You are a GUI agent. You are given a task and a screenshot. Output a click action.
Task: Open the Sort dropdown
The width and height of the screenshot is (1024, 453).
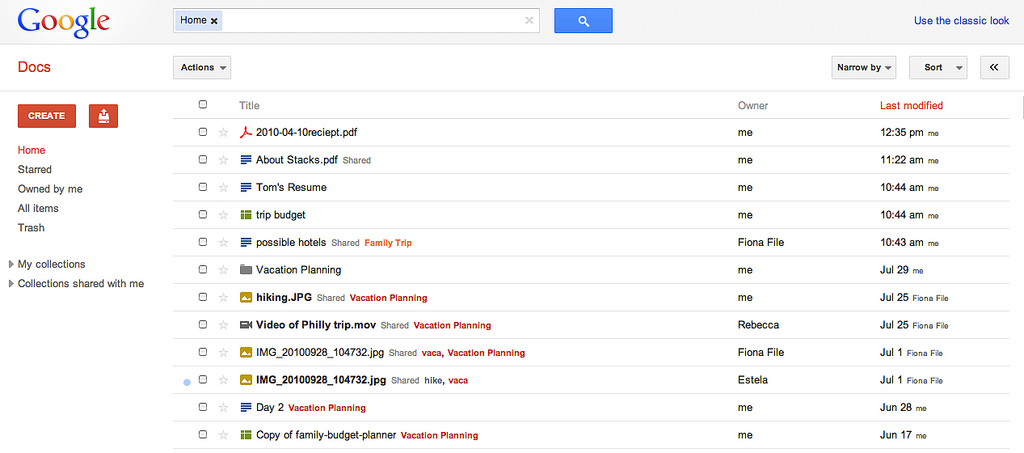(938, 67)
